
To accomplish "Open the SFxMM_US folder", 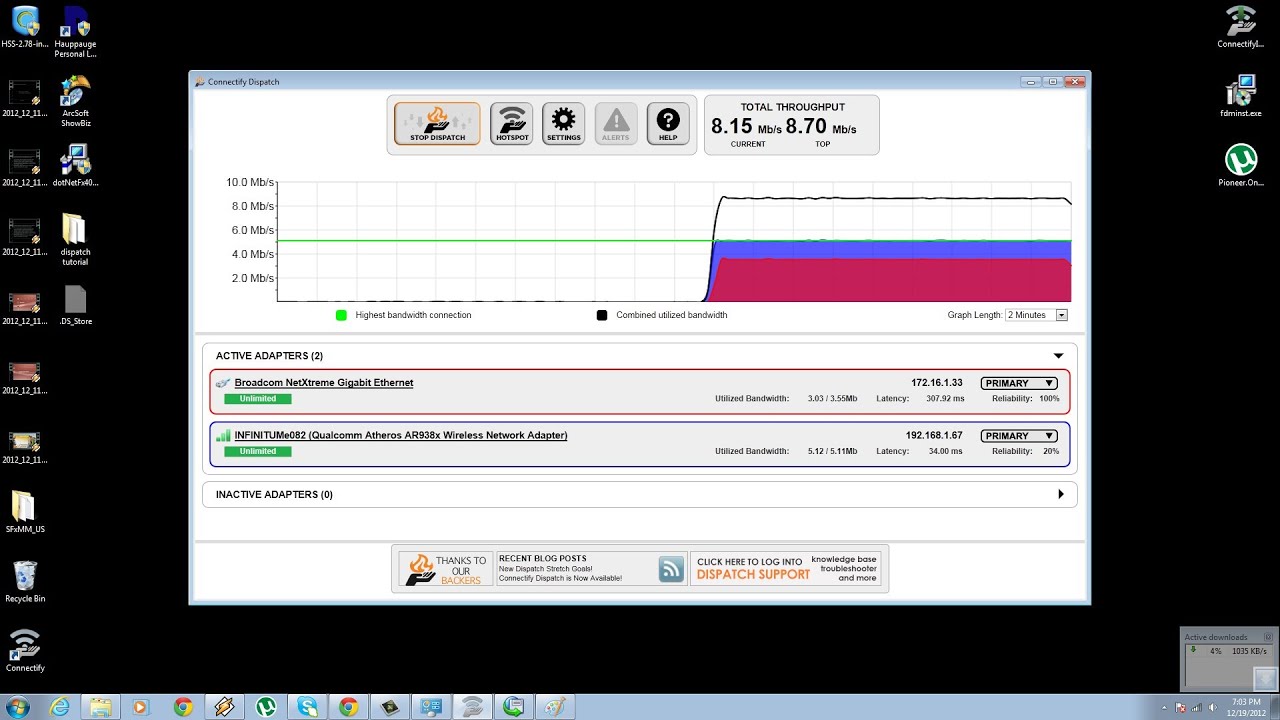I will pos(25,513).
